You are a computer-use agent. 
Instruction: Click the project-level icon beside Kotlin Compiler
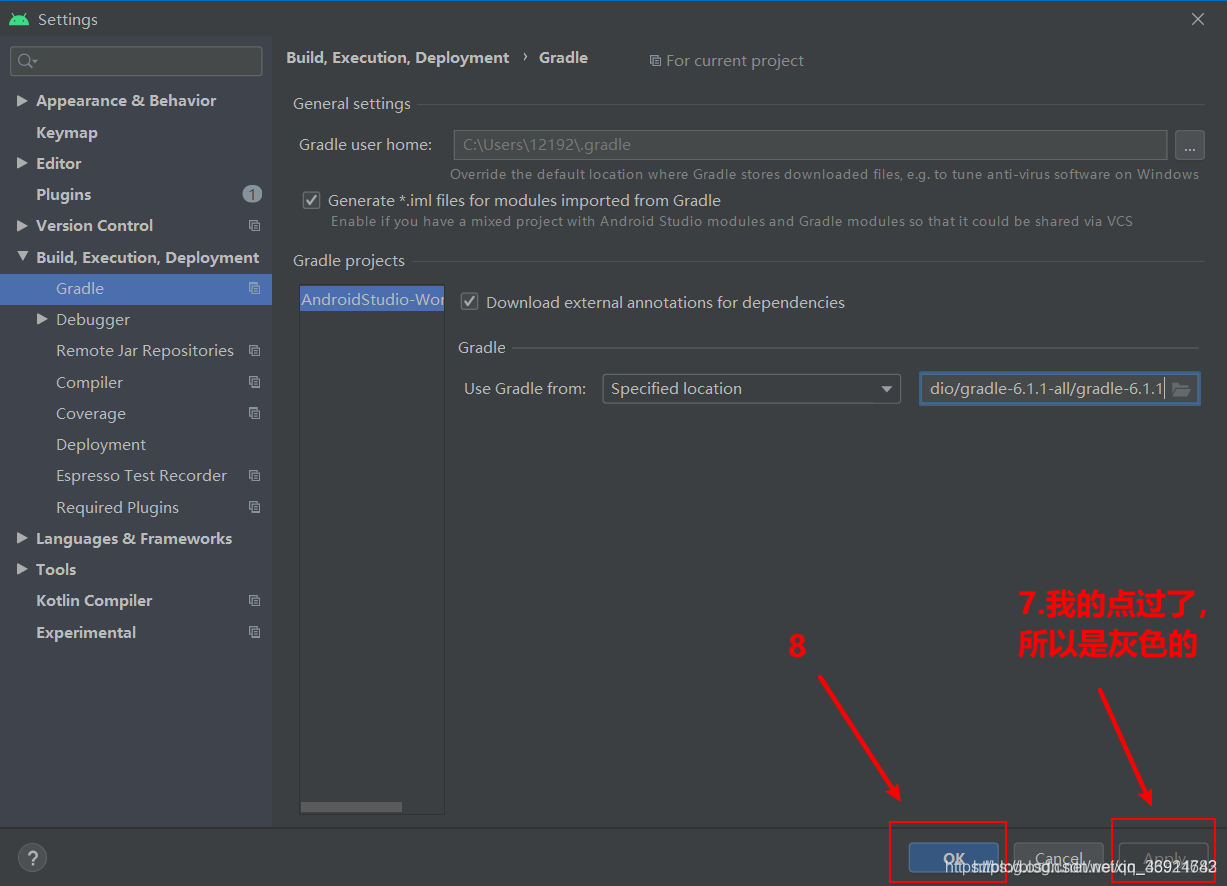tap(254, 601)
